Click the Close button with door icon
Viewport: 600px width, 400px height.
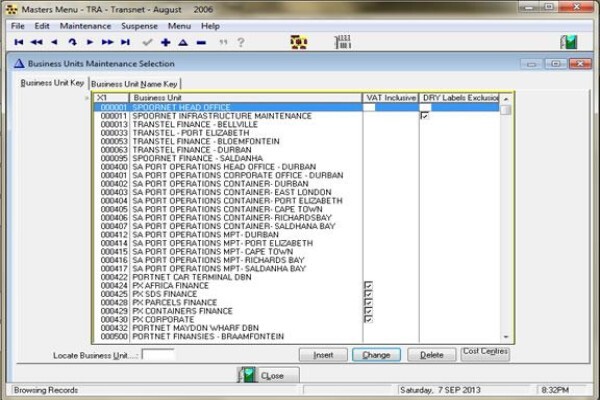coord(268,375)
